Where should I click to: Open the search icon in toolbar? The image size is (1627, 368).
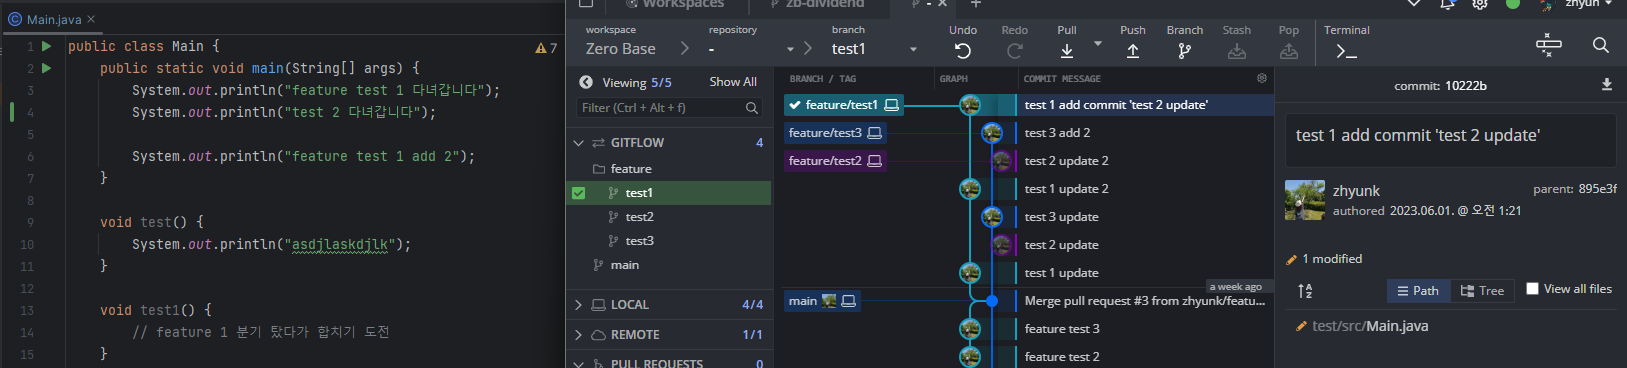pyautogui.click(x=1600, y=45)
